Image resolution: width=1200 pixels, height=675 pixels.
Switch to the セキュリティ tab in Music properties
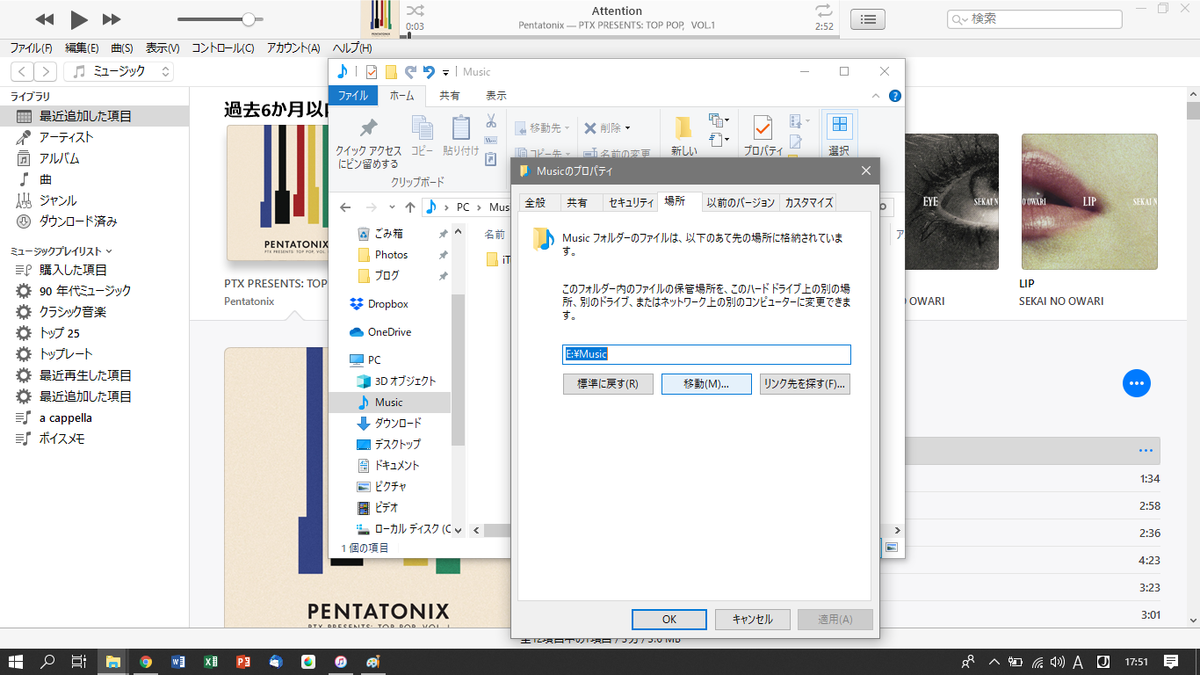click(x=631, y=202)
